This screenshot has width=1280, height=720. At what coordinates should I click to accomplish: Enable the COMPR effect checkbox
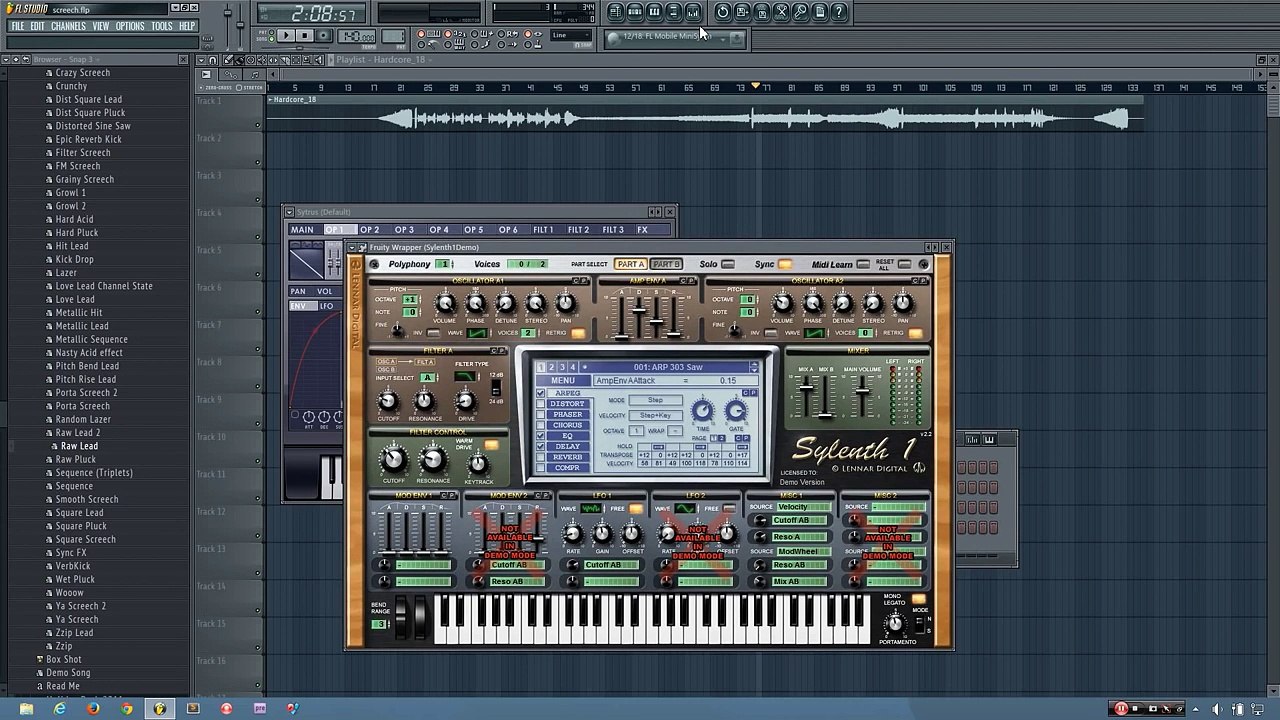pyautogui.click(x=540, y=467)
